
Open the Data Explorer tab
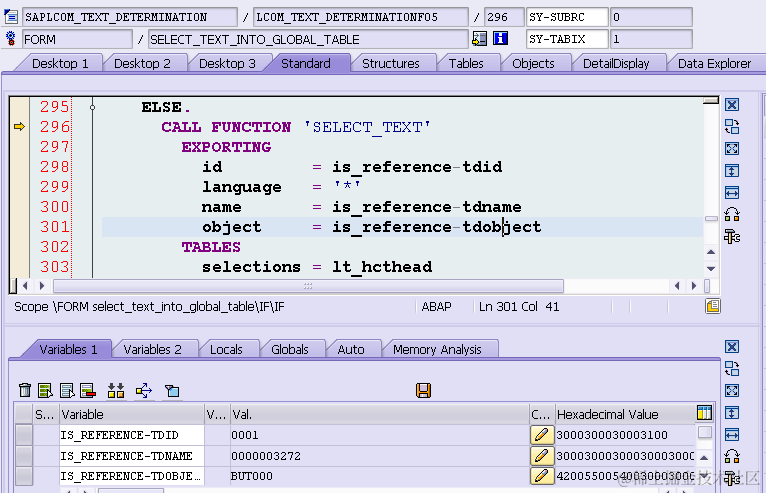(714, 64)
